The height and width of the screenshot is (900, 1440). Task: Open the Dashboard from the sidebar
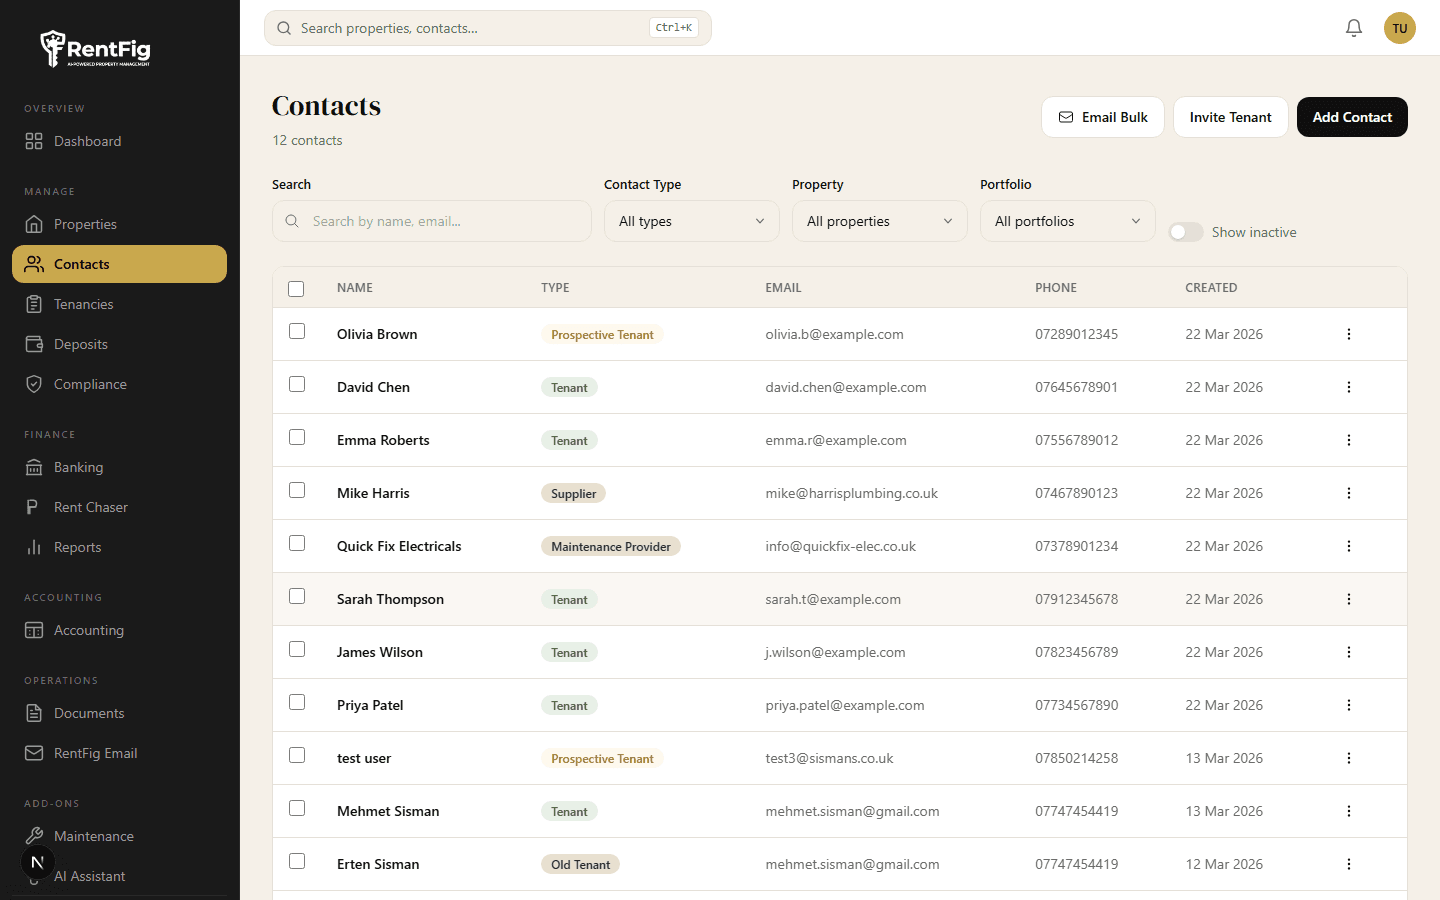[x=87, y=141]
